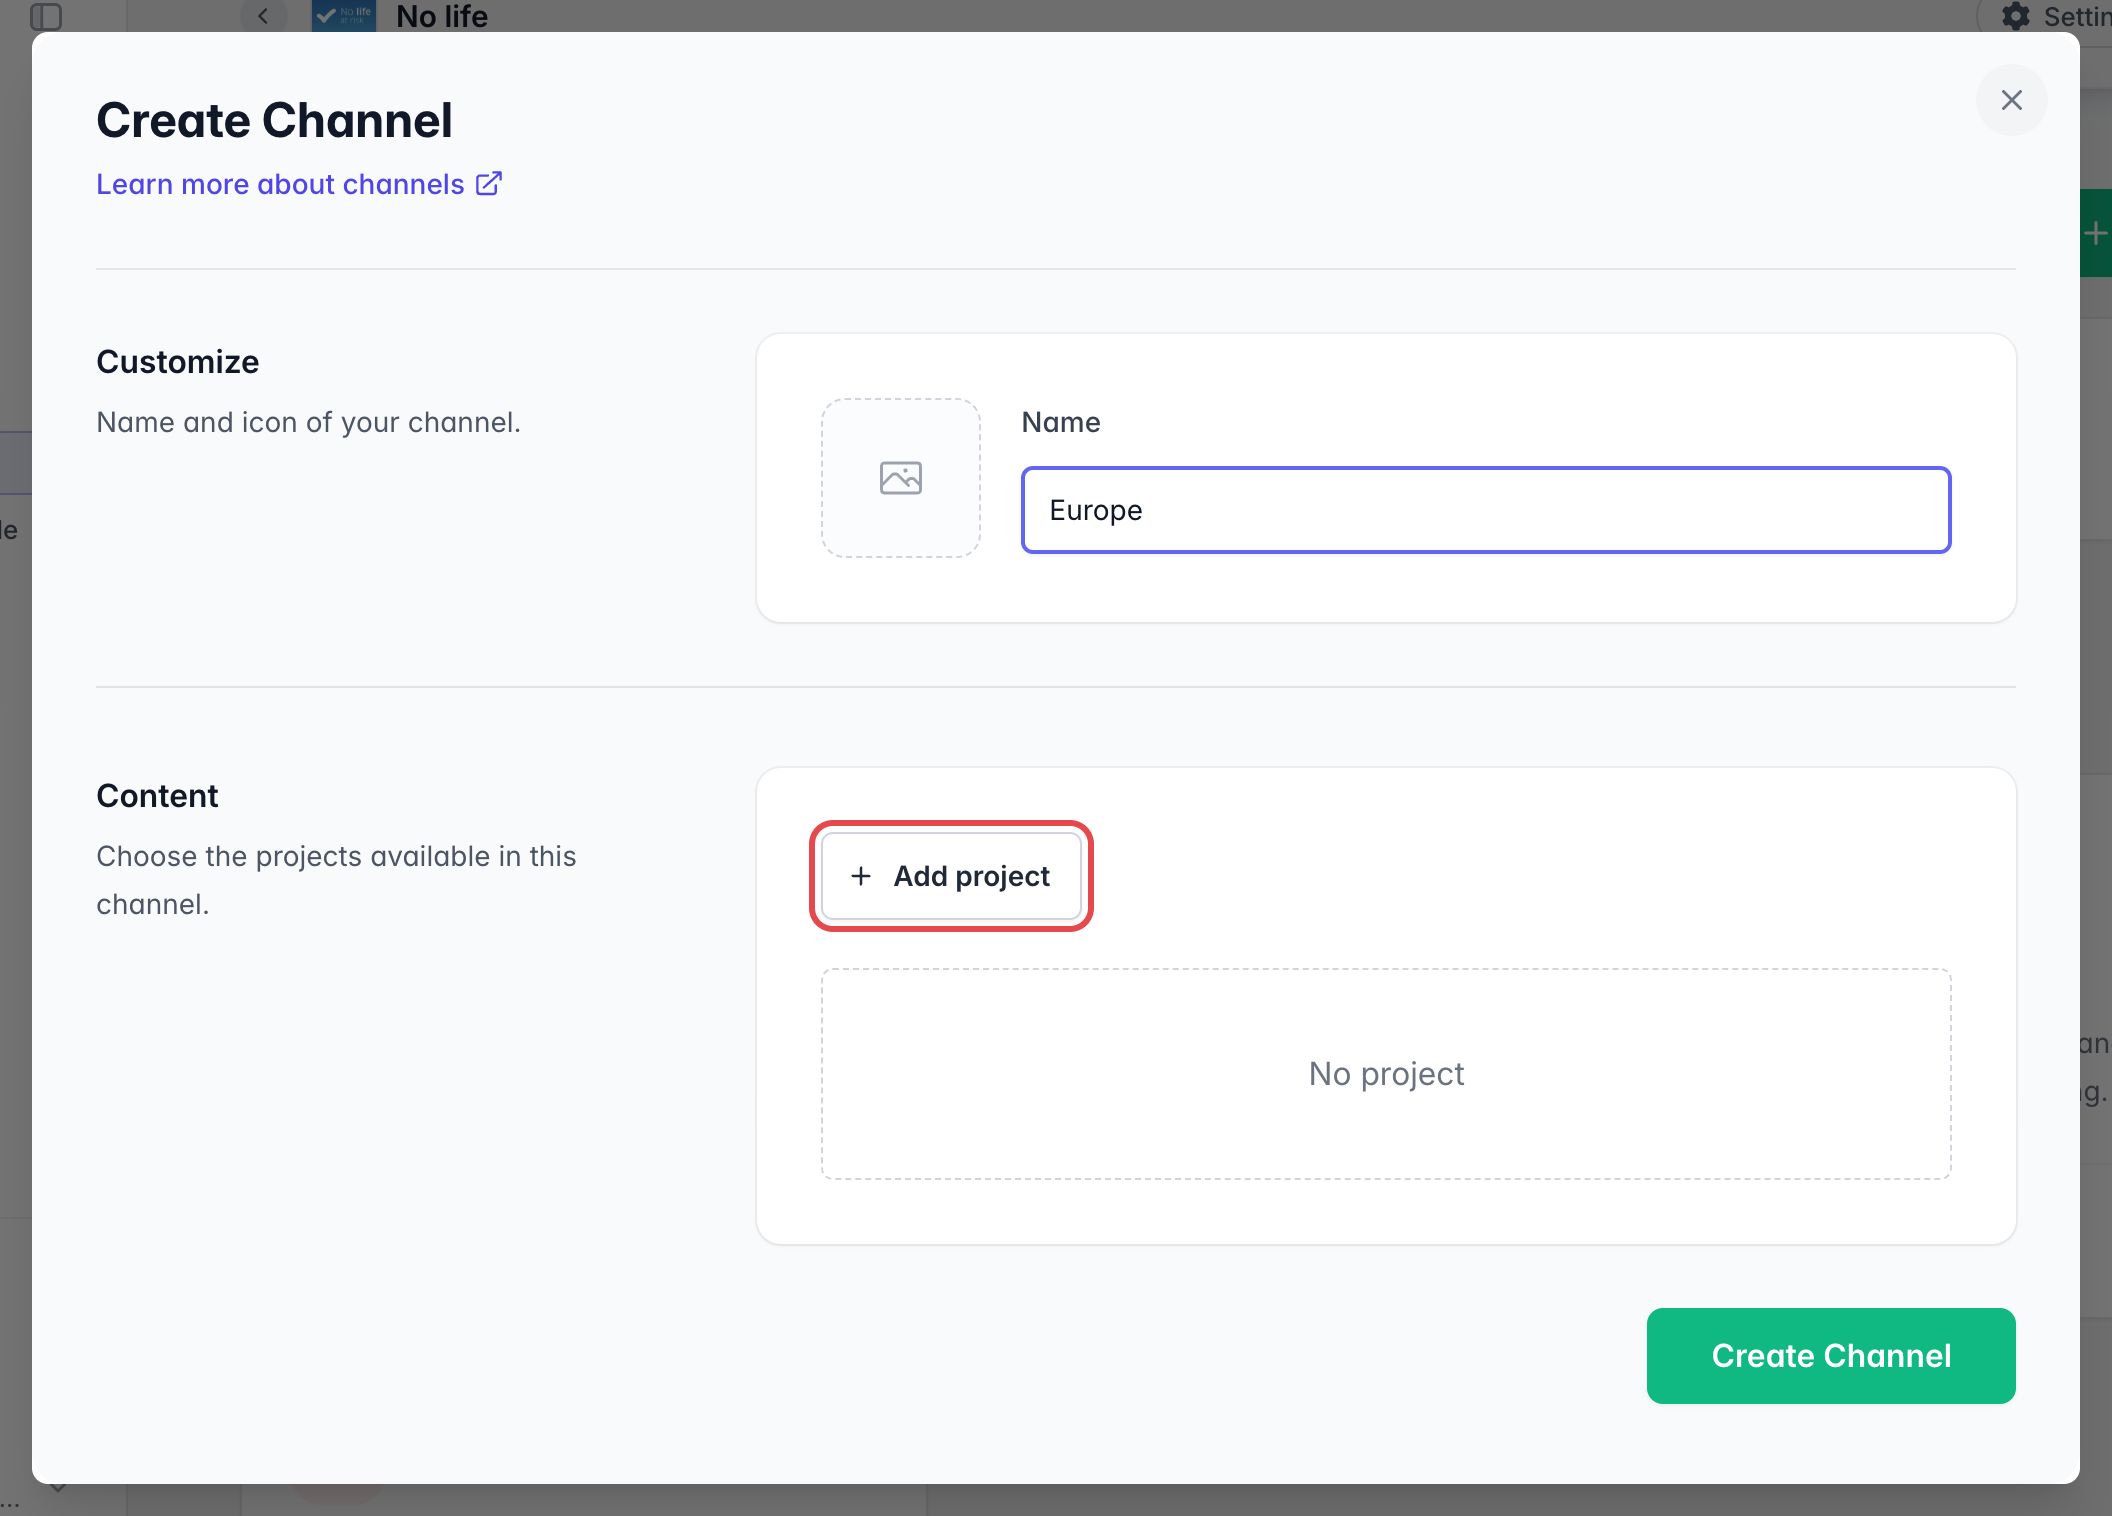Focus the Name input field containing Europe
This screenshot has height=1516, width=2112.
pyautogui.click(x=1485, y=510)
